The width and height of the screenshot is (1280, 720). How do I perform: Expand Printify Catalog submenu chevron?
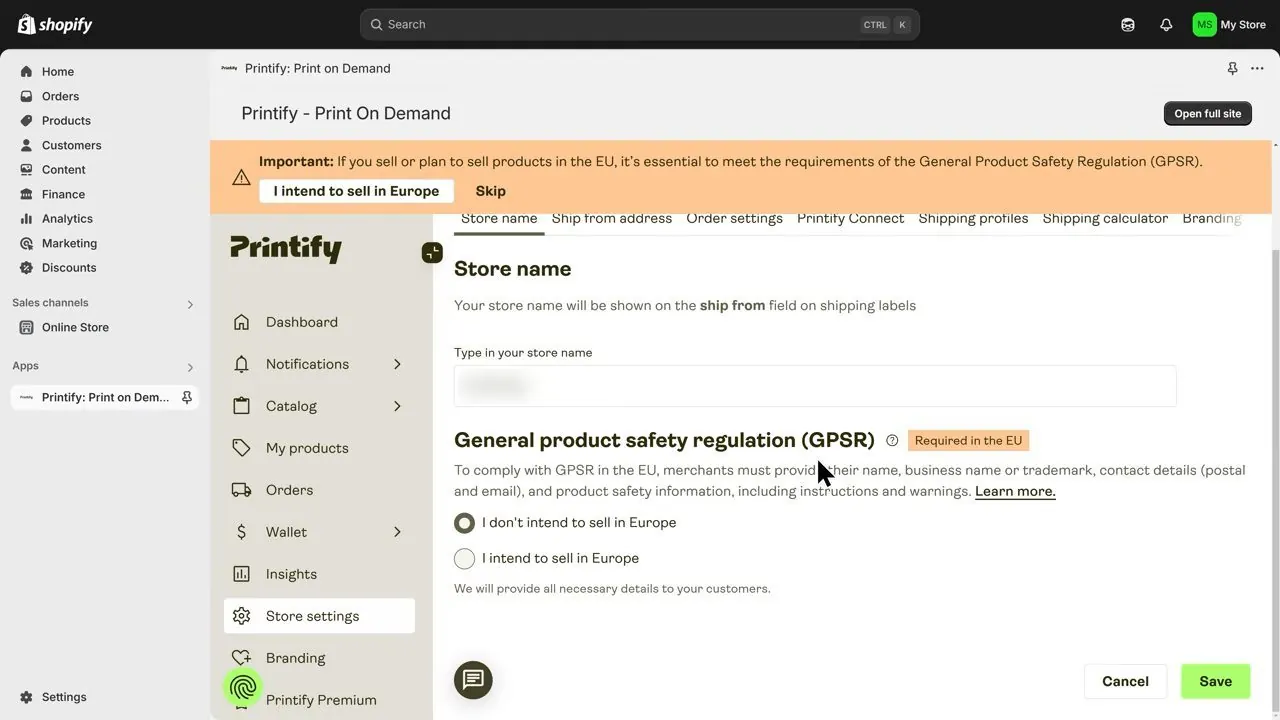397,406
